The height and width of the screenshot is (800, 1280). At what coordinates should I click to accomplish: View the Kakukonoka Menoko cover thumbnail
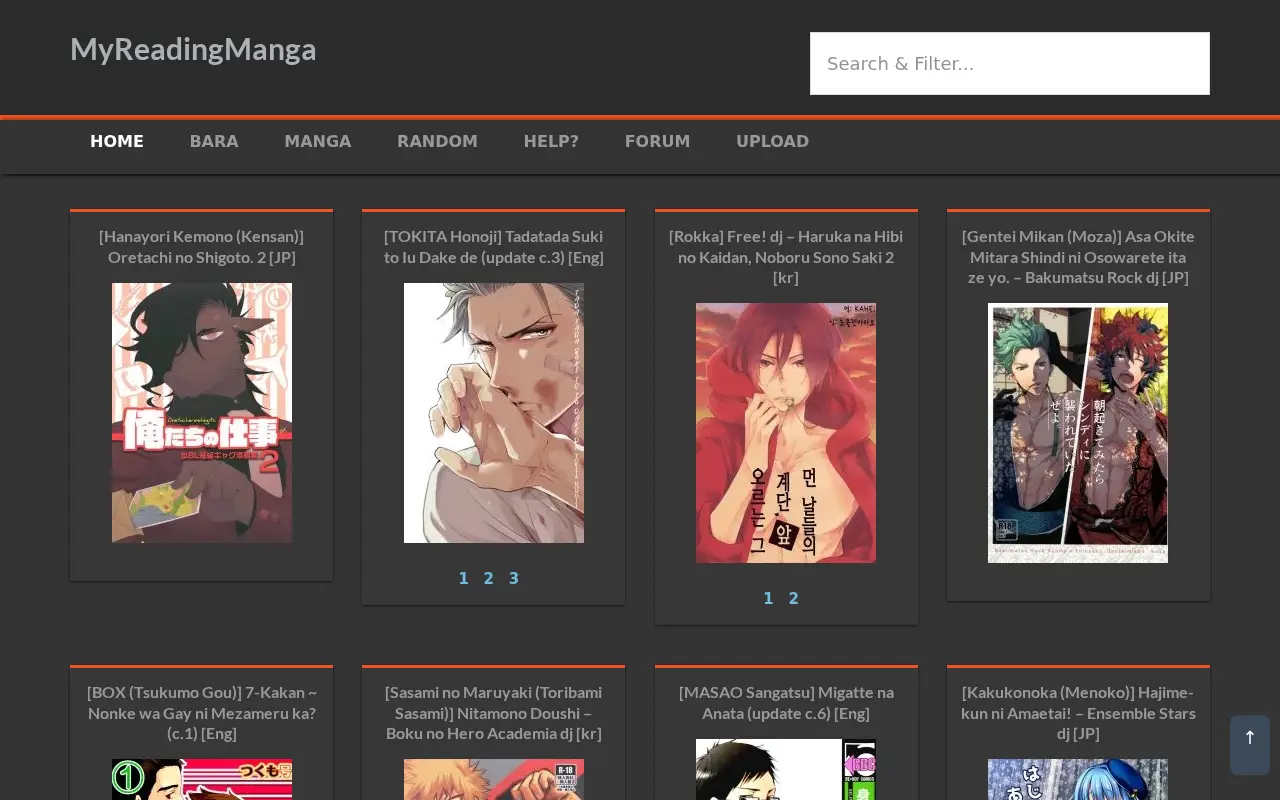tap(1078, 779)
